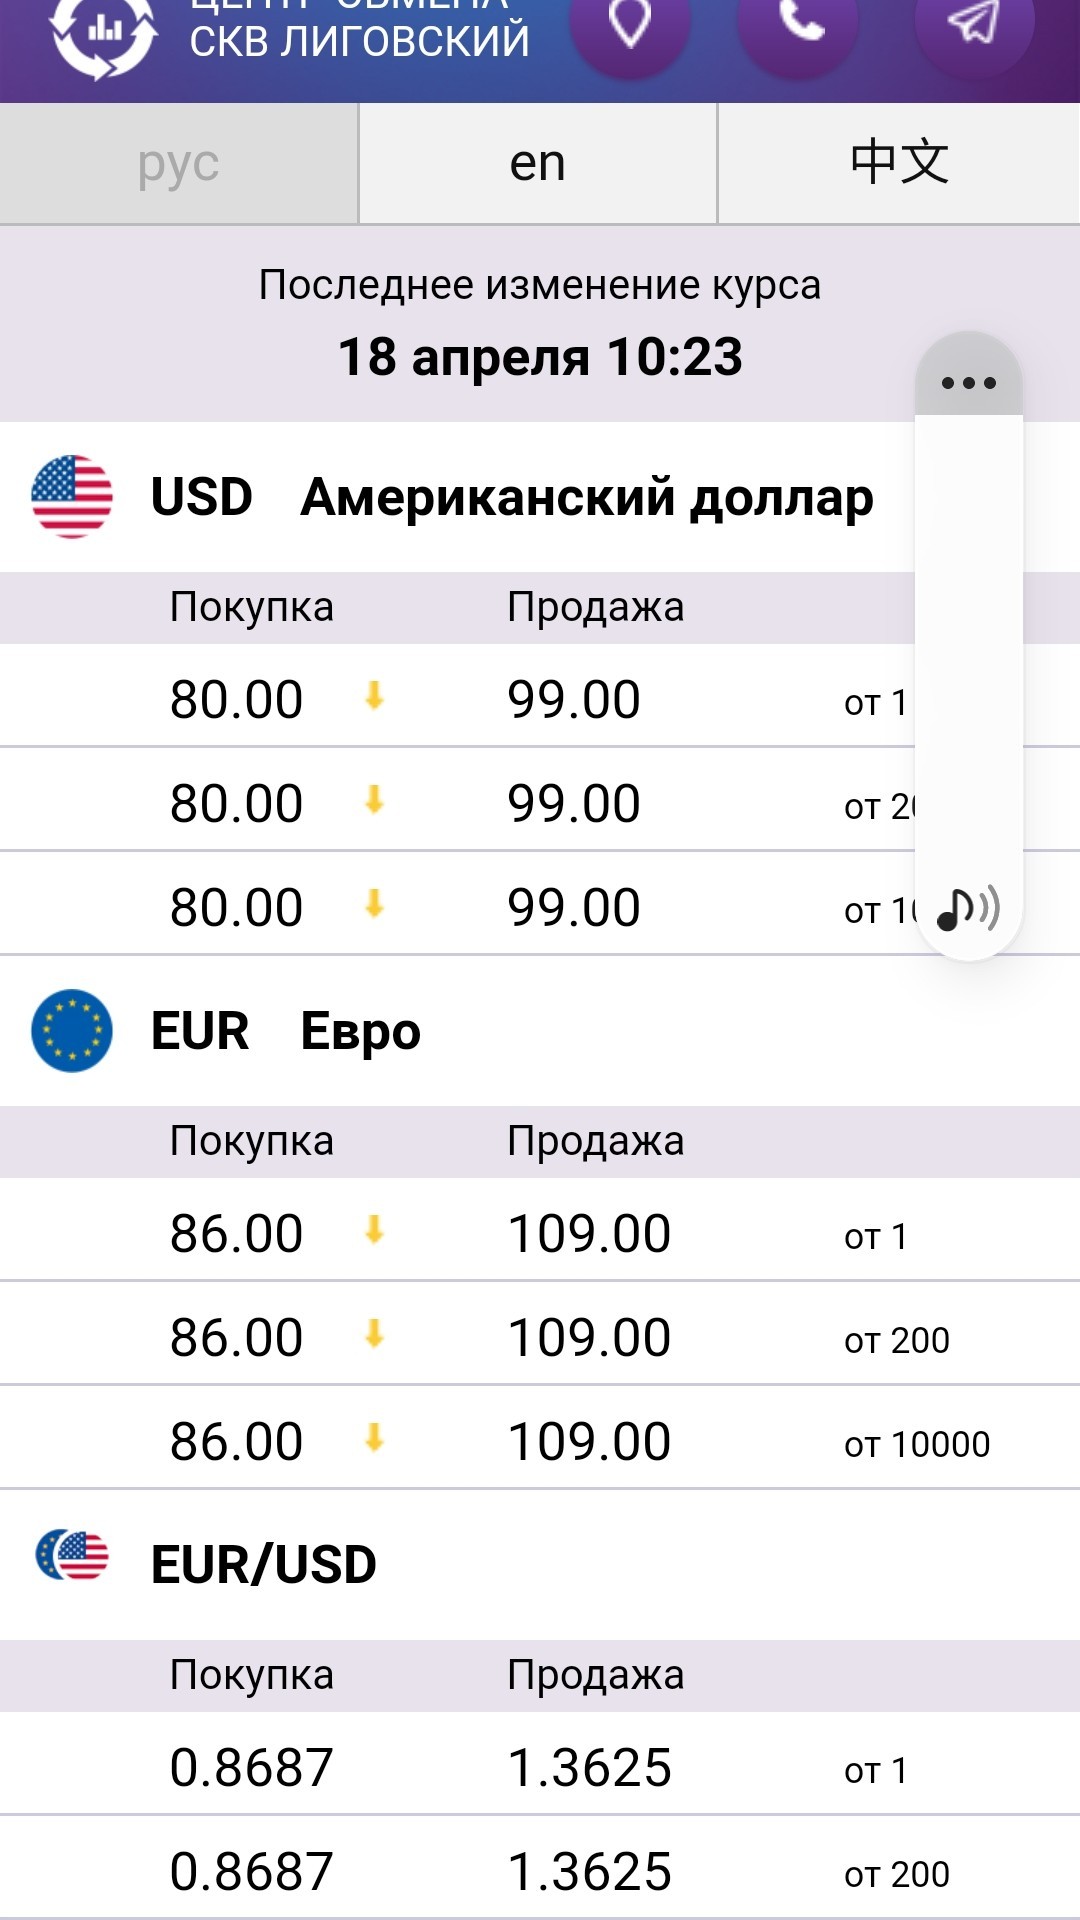Select the EUR/USD section heading
Image resolution: width=1080 pixels, height=1920 pixels.
coord(264,1565)
